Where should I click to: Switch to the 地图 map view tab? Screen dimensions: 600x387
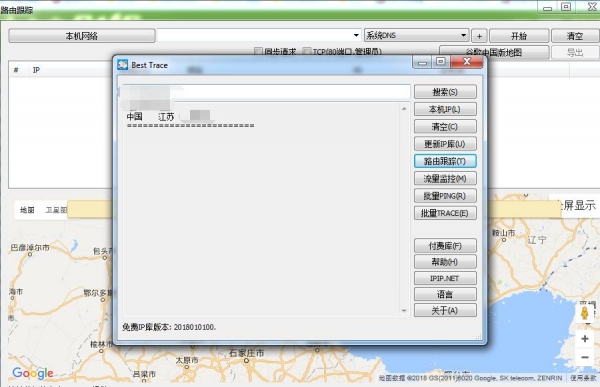coord(27,210)
